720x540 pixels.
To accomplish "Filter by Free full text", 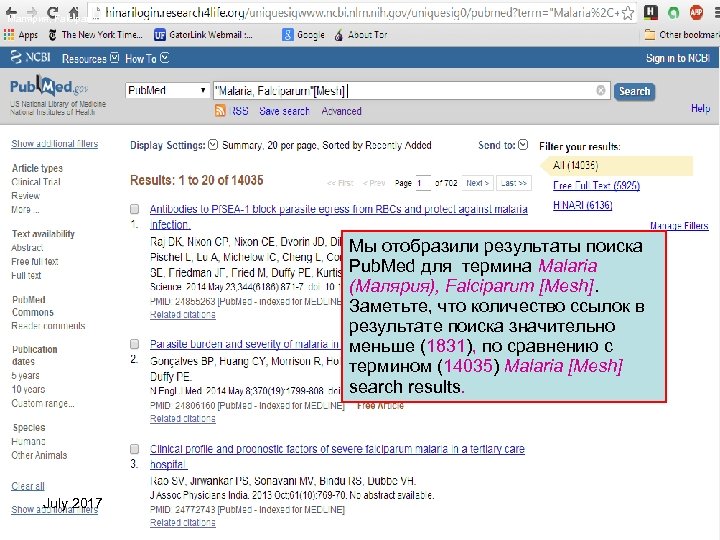I will click(x=34, y=262).
